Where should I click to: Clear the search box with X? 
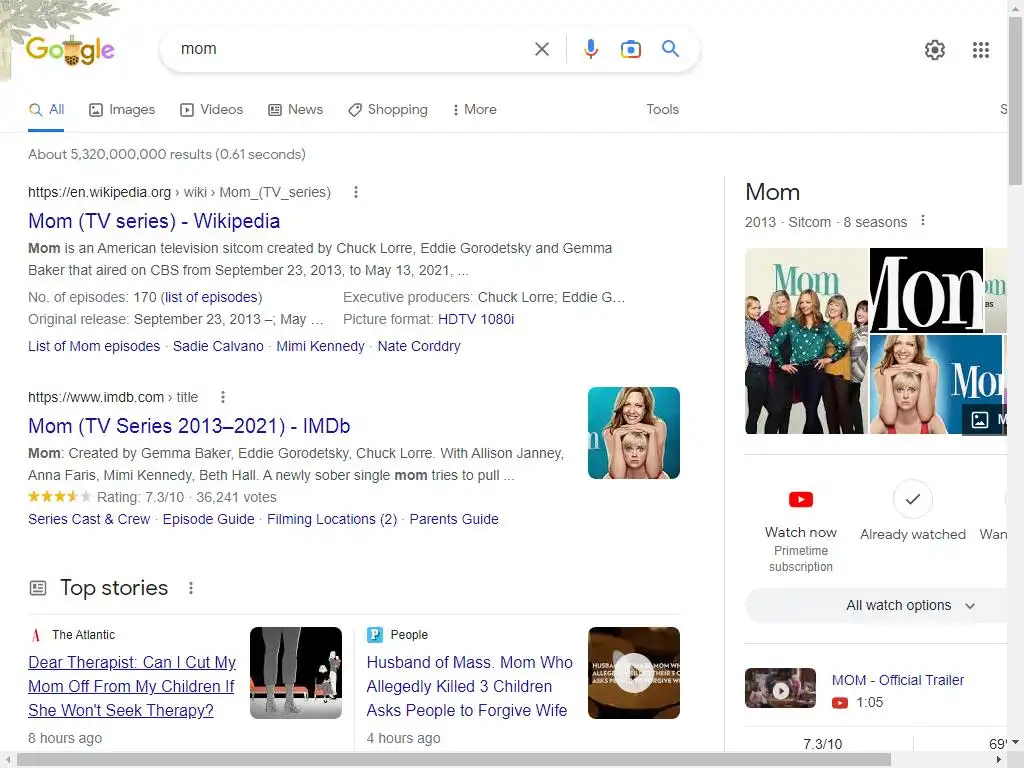coord(541,49)
